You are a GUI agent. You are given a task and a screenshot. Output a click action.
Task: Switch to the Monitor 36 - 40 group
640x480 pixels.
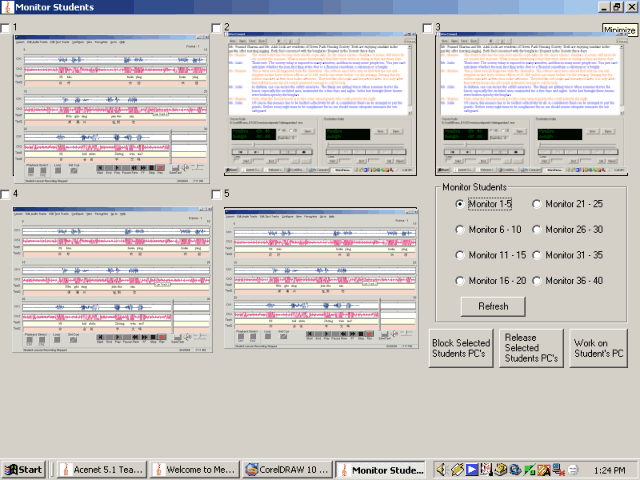(x=537, y=281)
